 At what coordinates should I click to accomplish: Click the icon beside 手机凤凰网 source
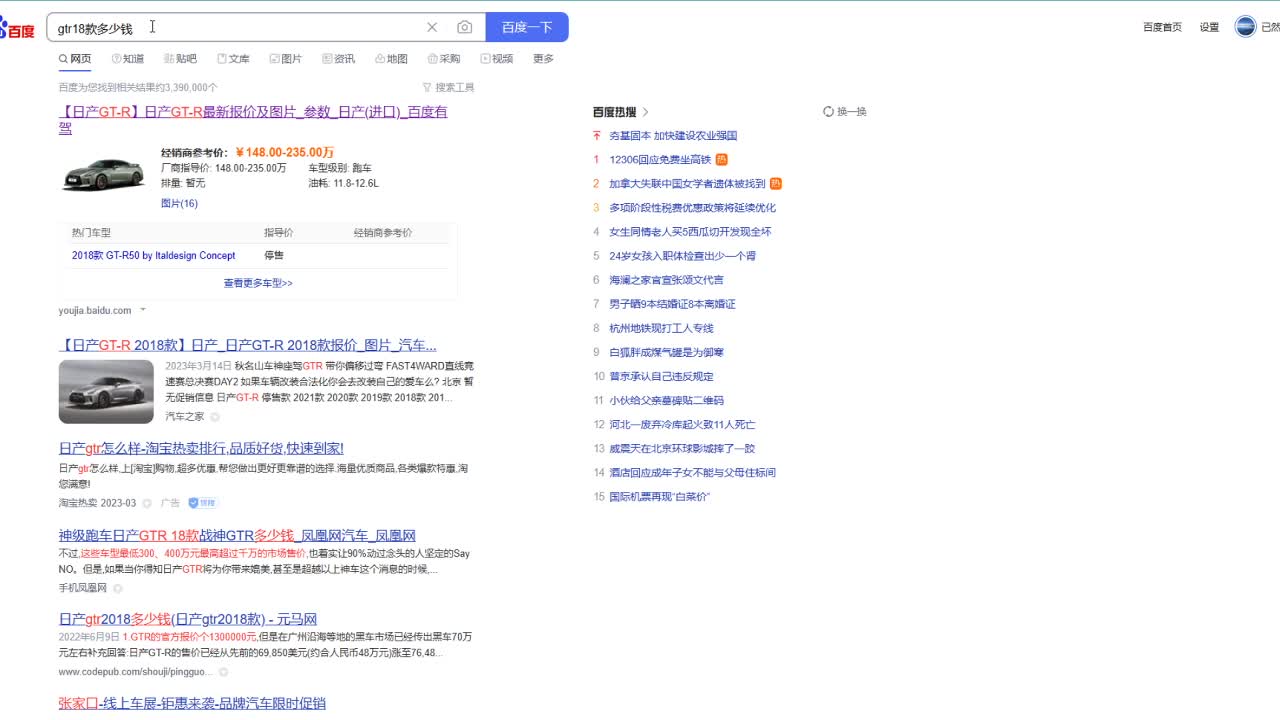click(118, 588)
